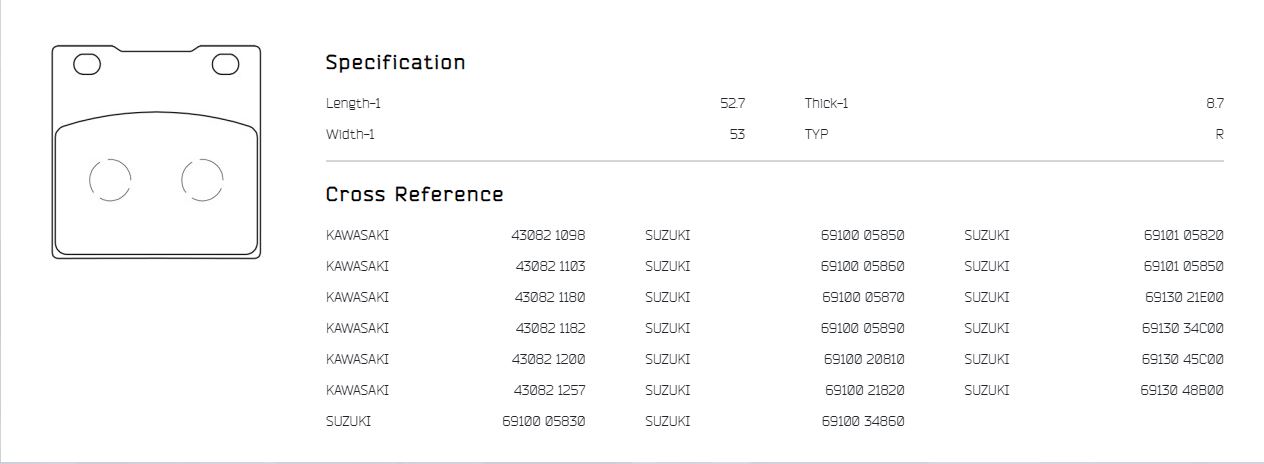The image size is (1264, 464).
Task: Click Suzuki part number 69100 34860
Action: point(863,422)
